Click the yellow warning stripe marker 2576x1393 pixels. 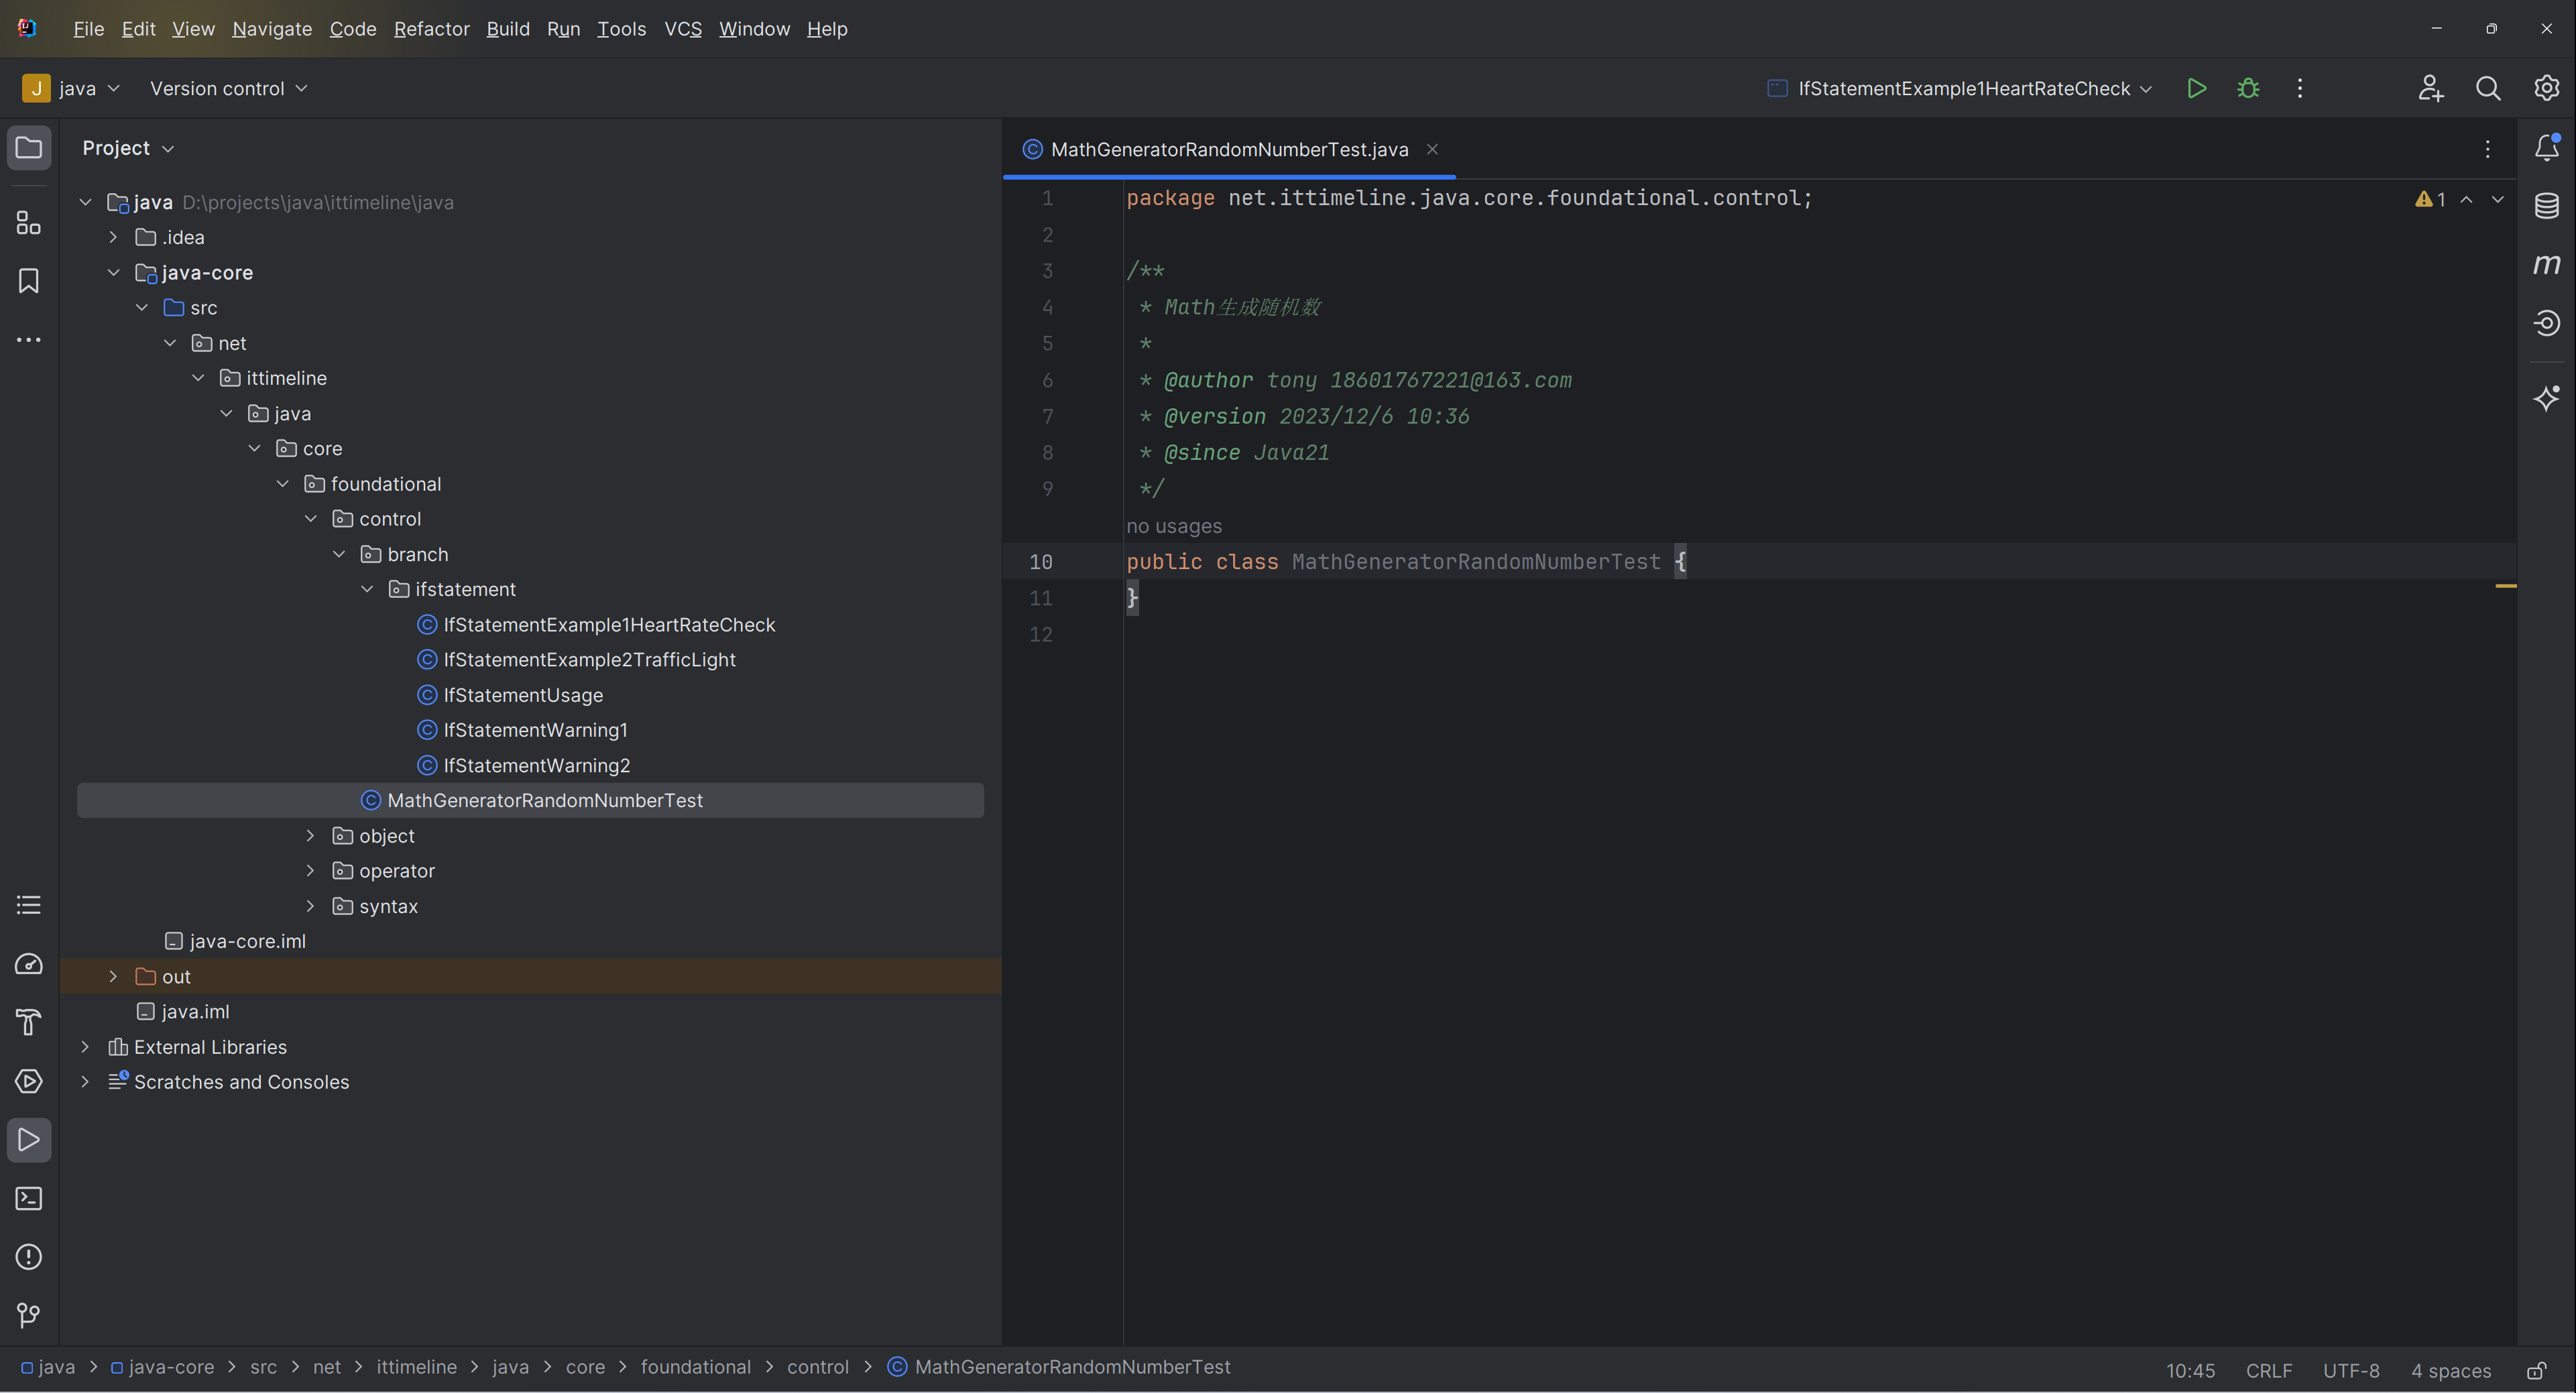click(x=2505, y=586)
